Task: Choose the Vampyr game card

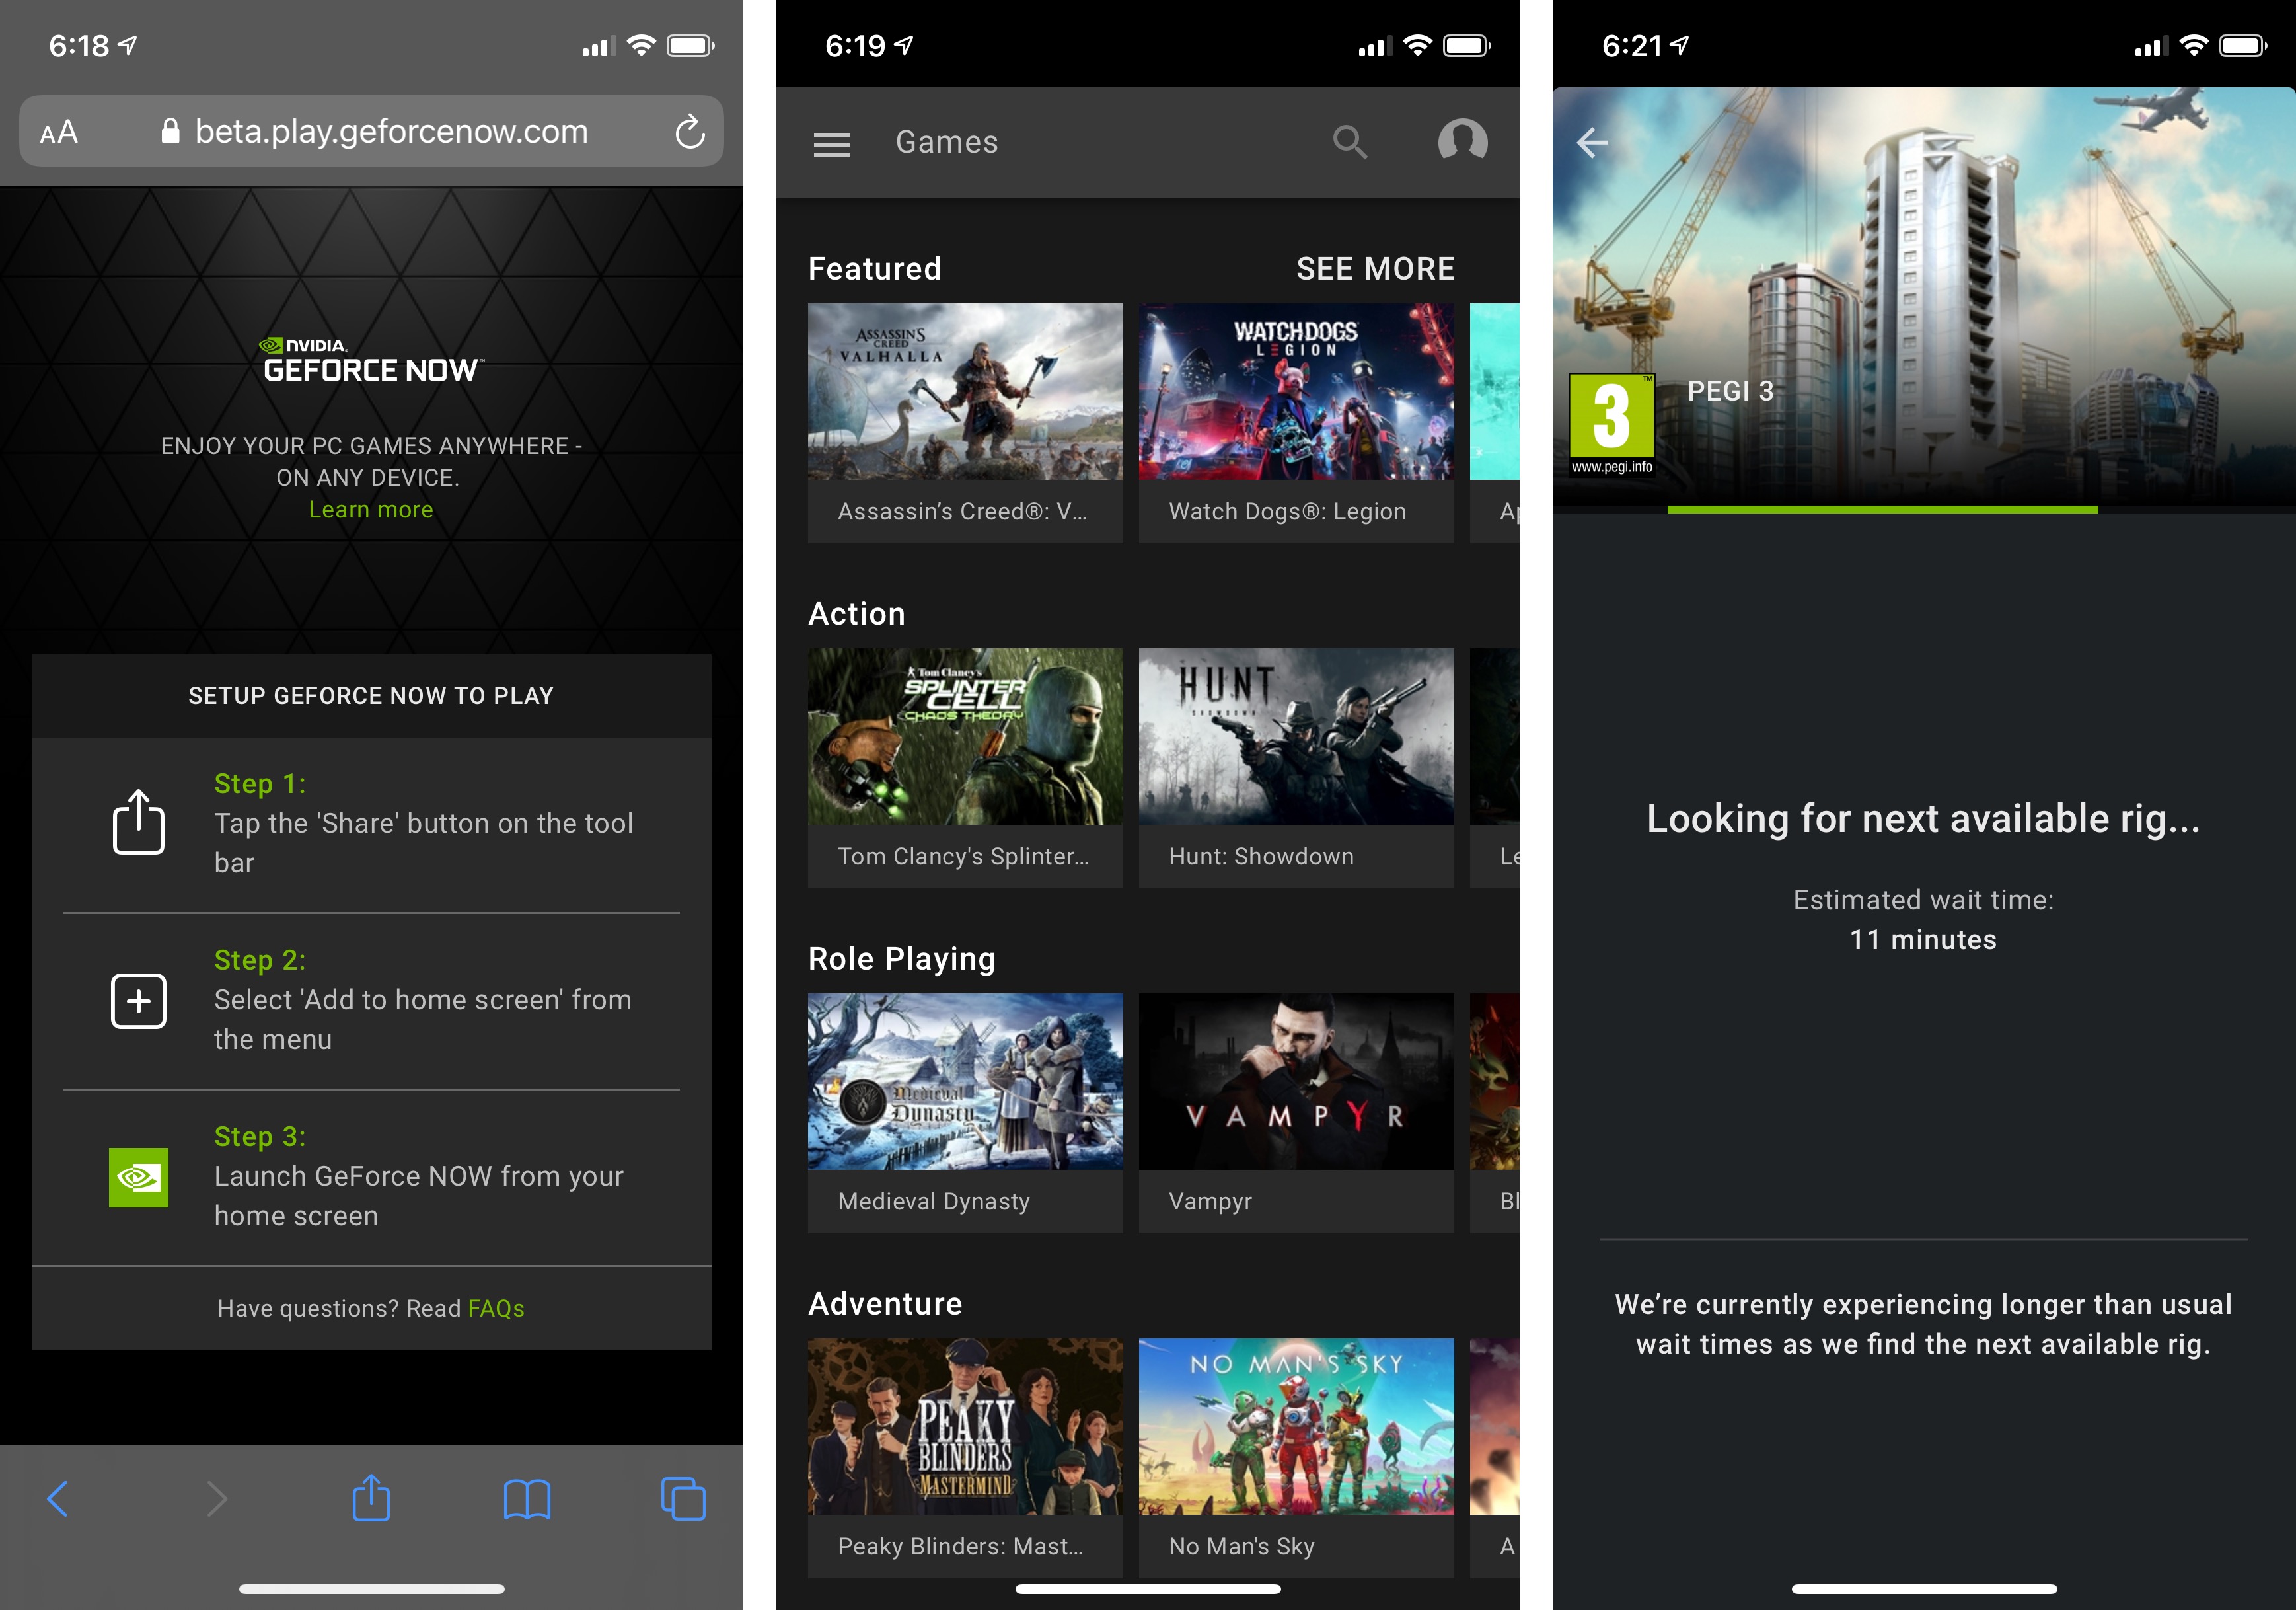Action: coord(1296,1112)
